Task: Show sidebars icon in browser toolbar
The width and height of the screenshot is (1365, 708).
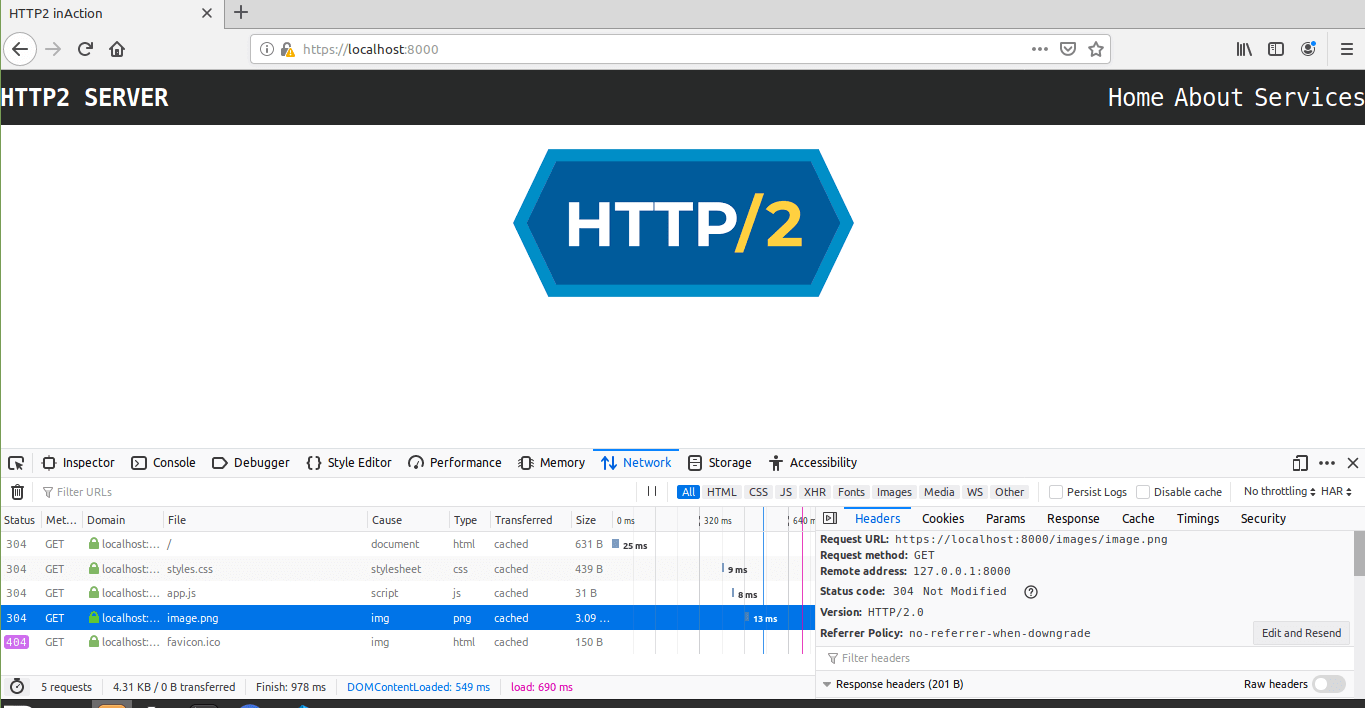Action: (1276, 49)
